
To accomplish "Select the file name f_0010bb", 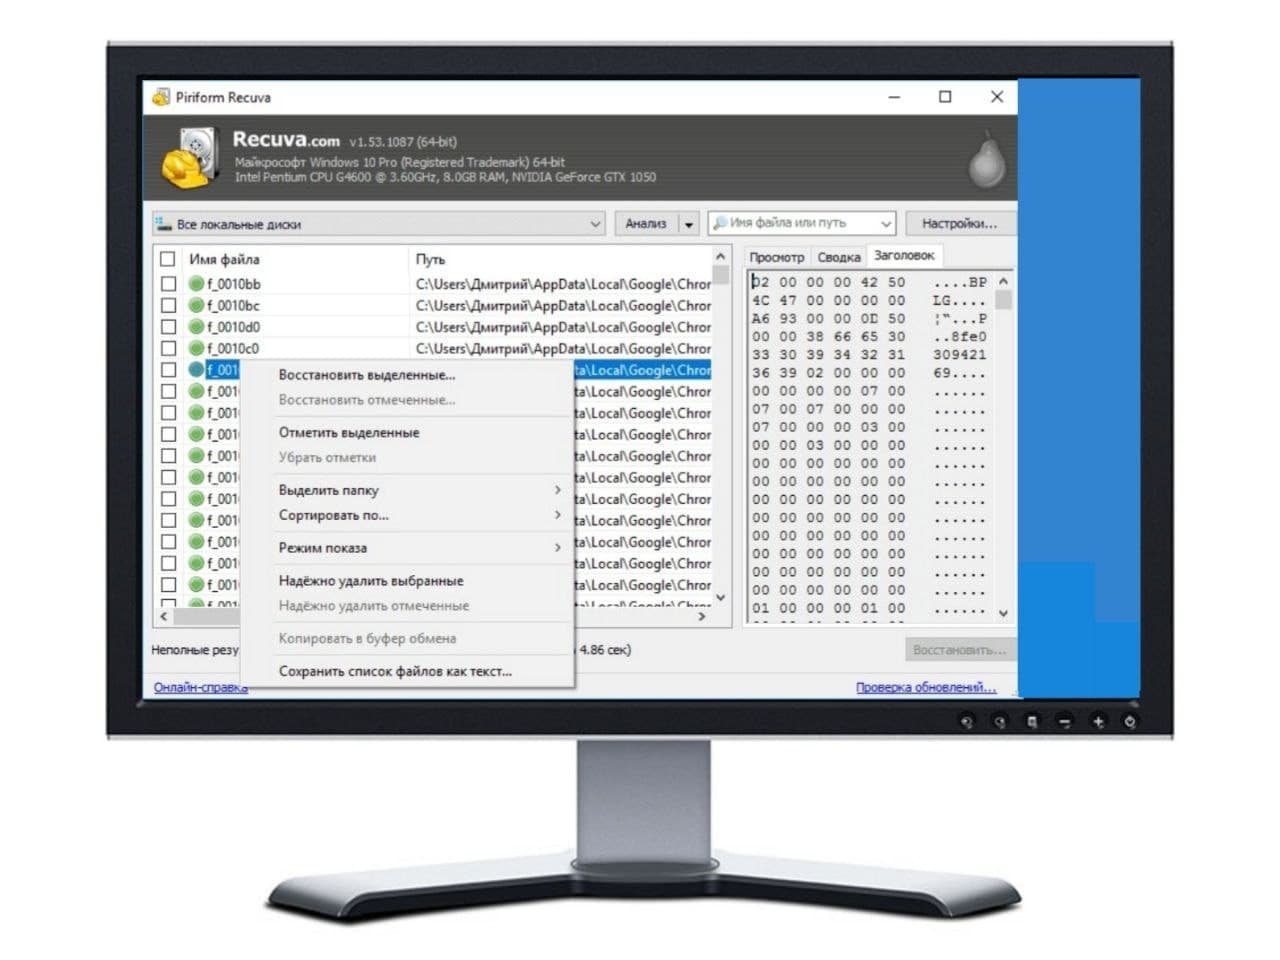I will tap(233, 284).
